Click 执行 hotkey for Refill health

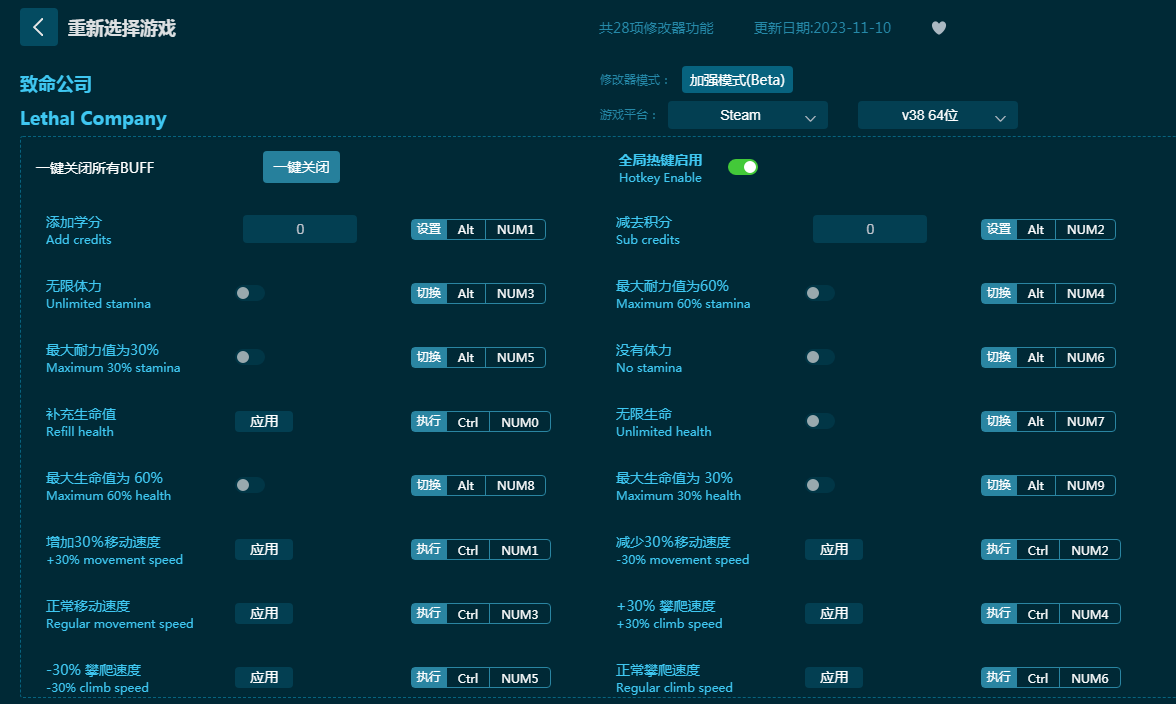click(x=429, y=421)
